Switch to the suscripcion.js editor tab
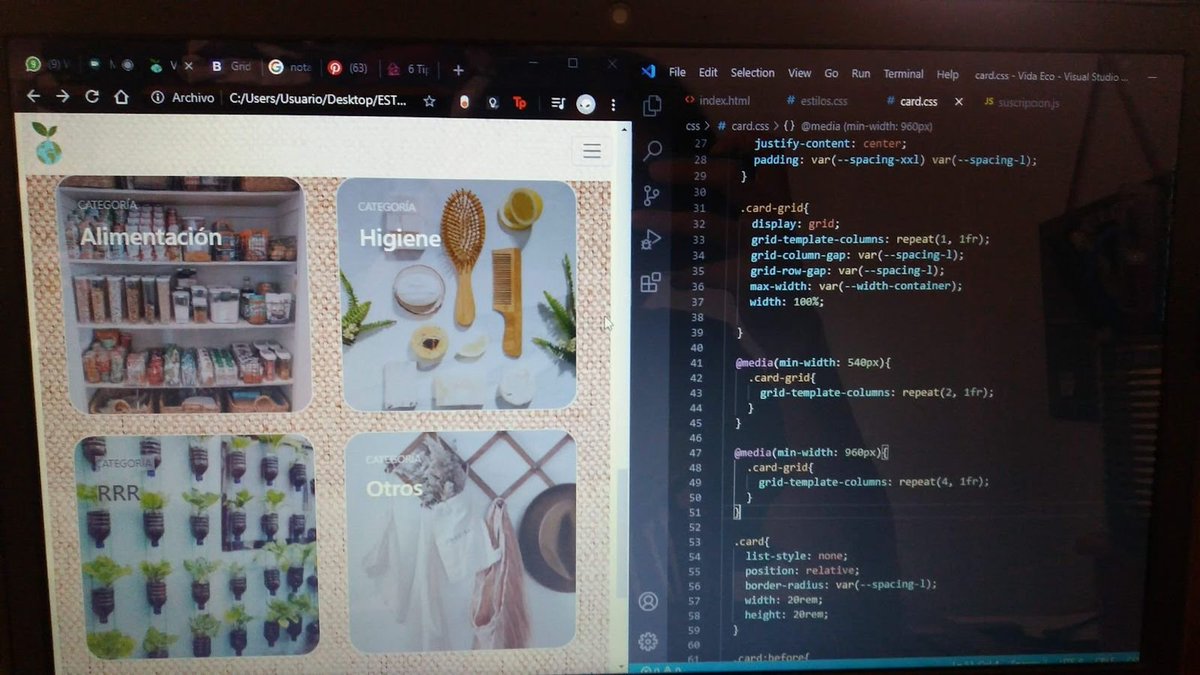 [1021, 102]
